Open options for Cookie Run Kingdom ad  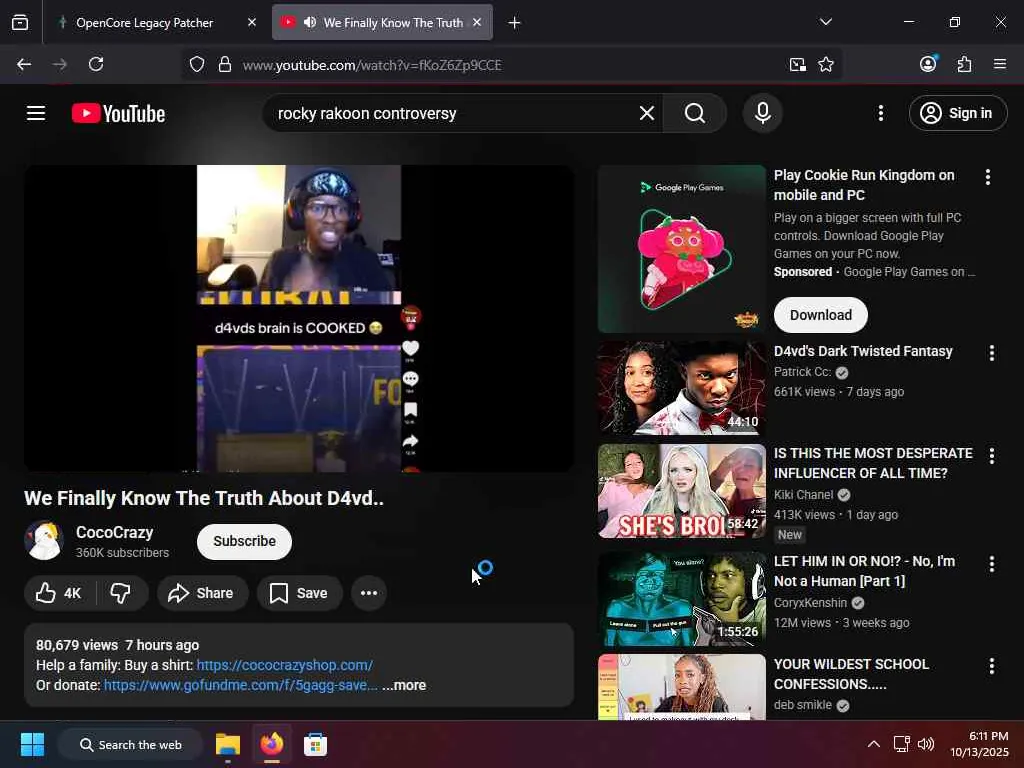(987, 177)
